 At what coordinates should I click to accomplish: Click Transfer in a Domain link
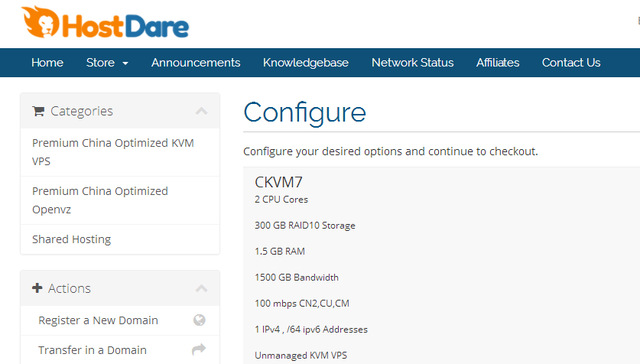point(92,350)
